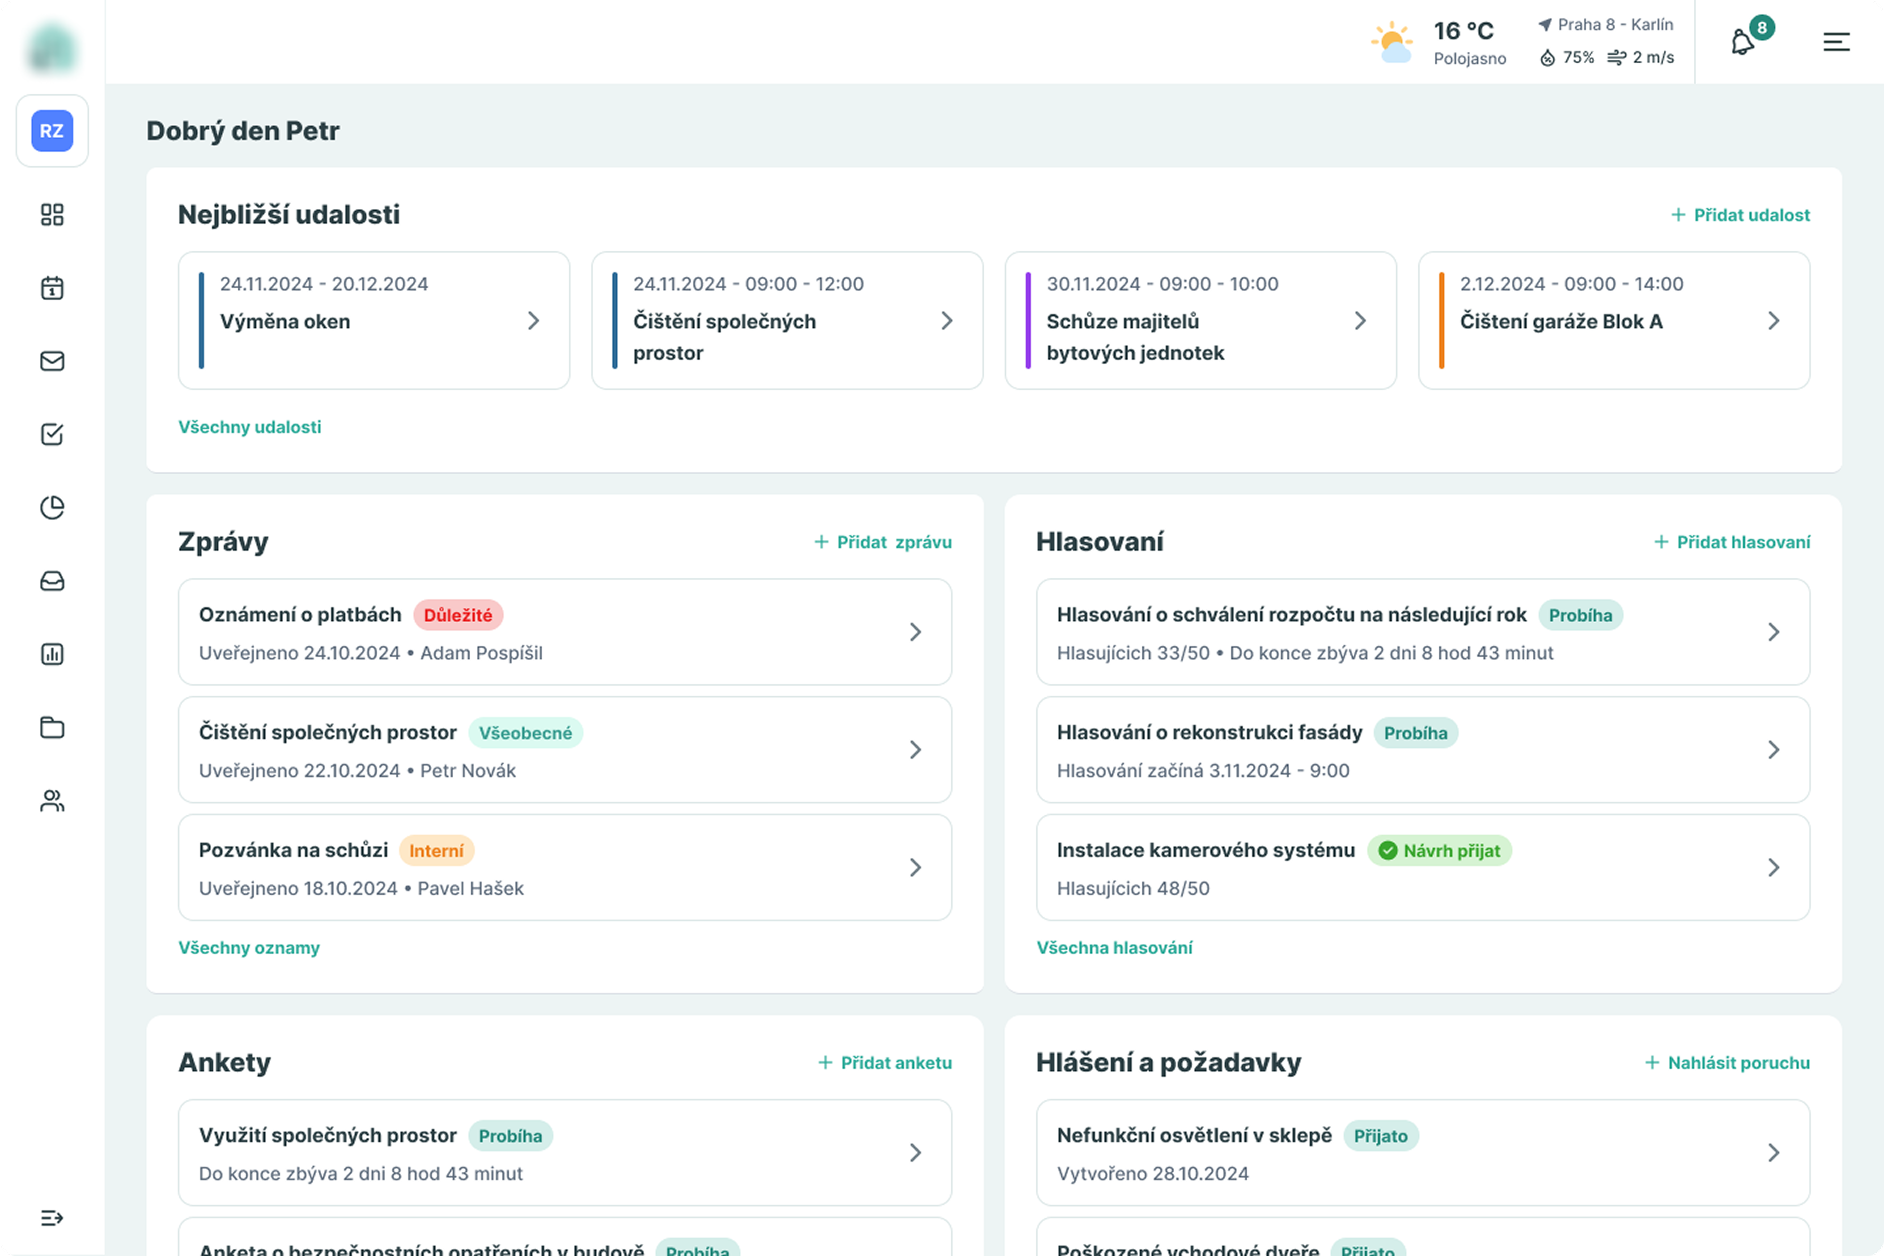Screen dimensions: 1884x1256
Task: Open the dashboard grid icon in sidebar
Action: coord(52,215)
